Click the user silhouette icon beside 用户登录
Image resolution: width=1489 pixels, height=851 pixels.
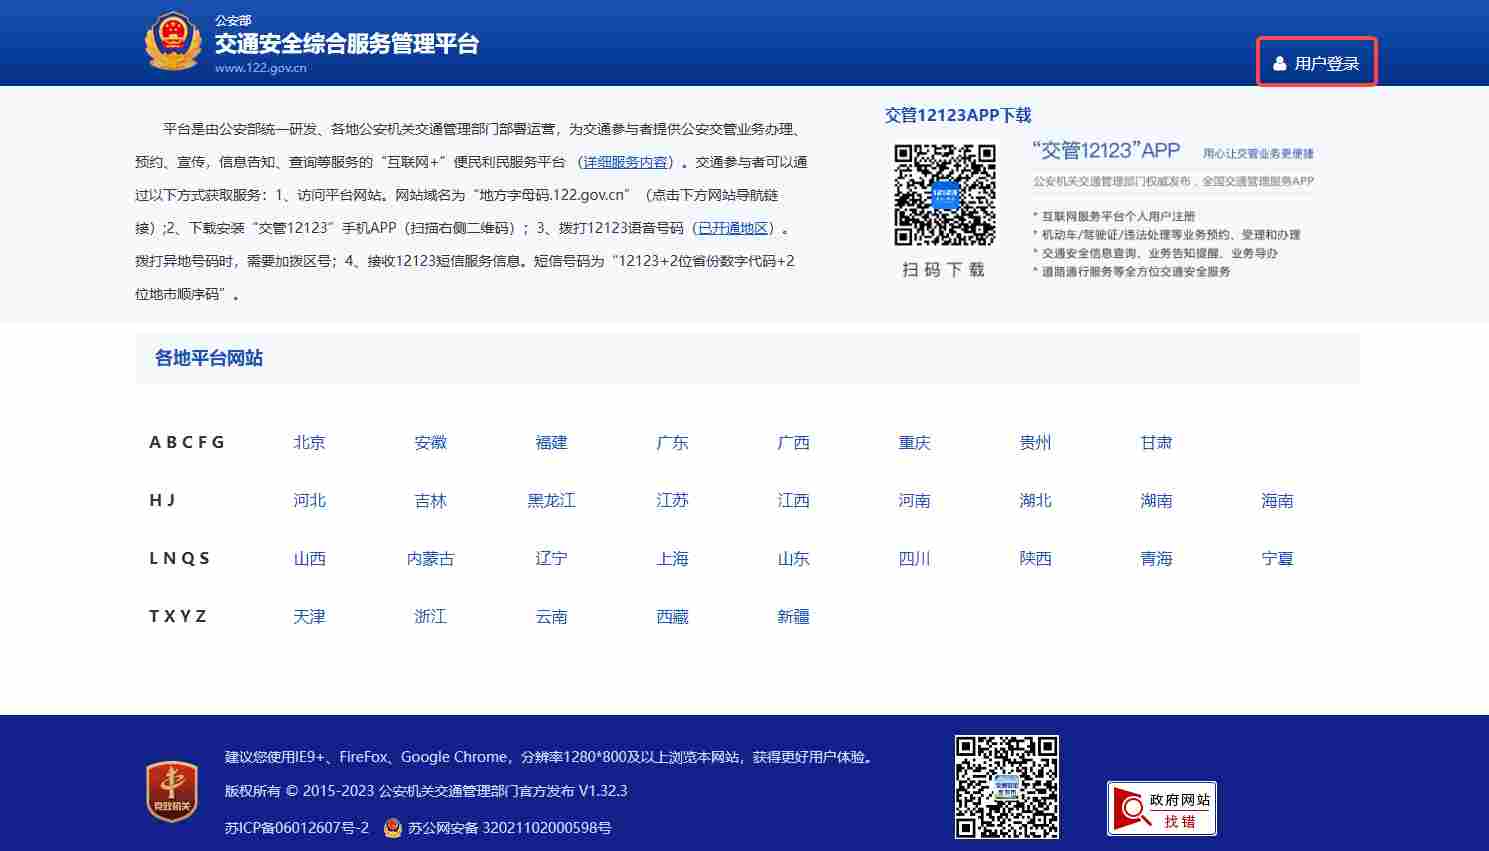point(1280,62)
